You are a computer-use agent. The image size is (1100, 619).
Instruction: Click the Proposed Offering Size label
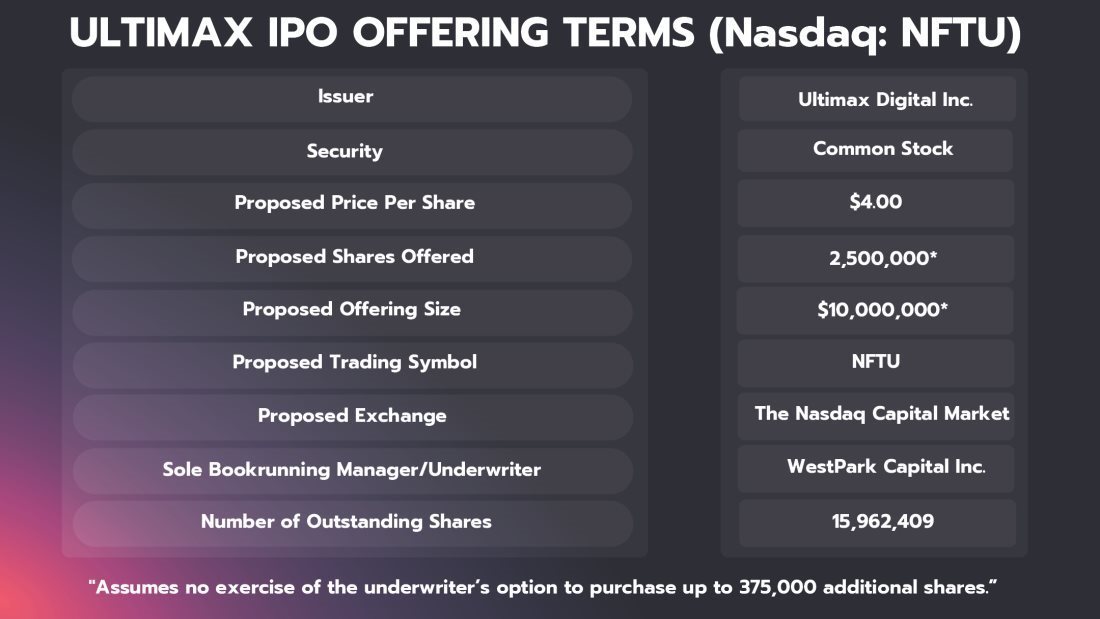(x=352, y=310)
